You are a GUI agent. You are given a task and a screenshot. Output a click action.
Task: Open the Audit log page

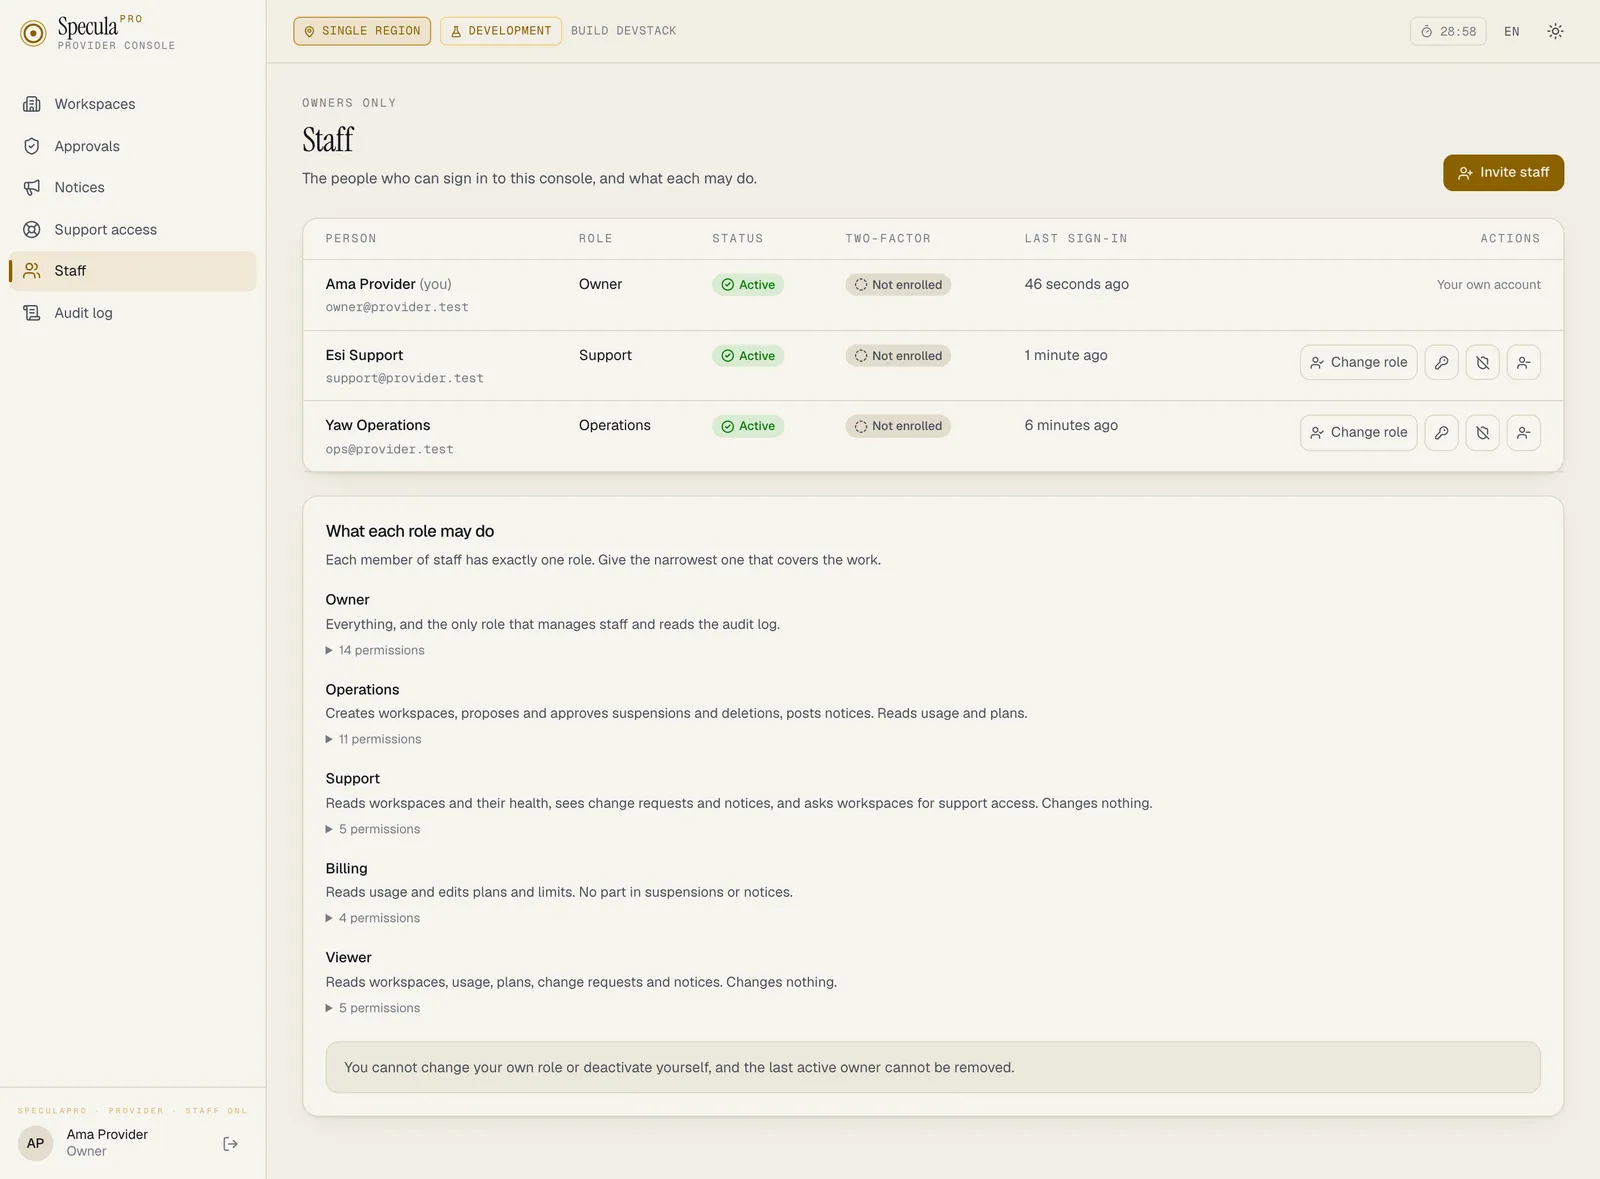[x=132, y=313]
